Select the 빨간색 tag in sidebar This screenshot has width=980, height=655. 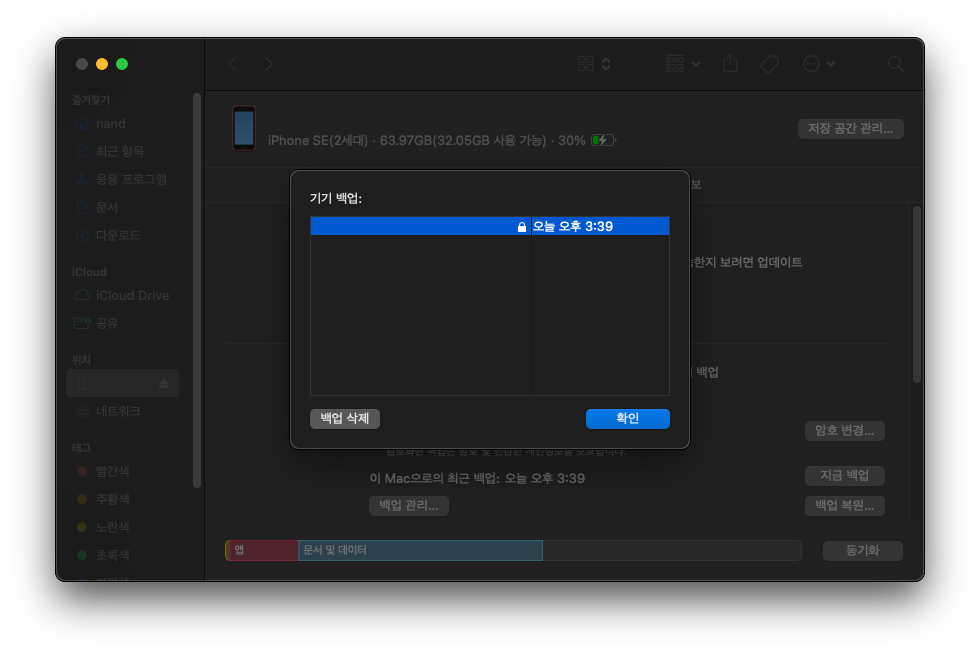coord(112,471)
